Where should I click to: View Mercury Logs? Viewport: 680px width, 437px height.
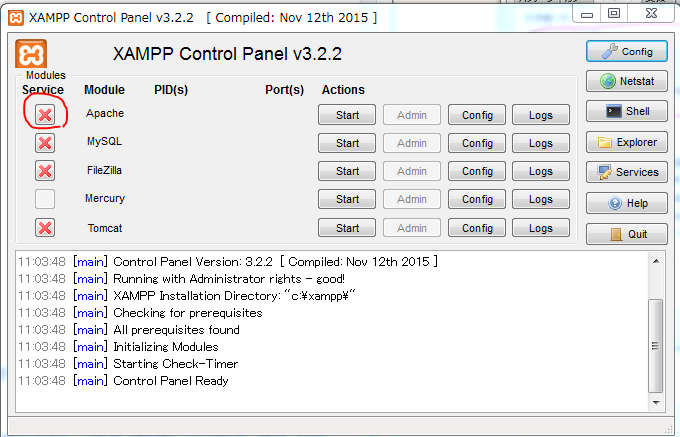click(x=541, y=199)
